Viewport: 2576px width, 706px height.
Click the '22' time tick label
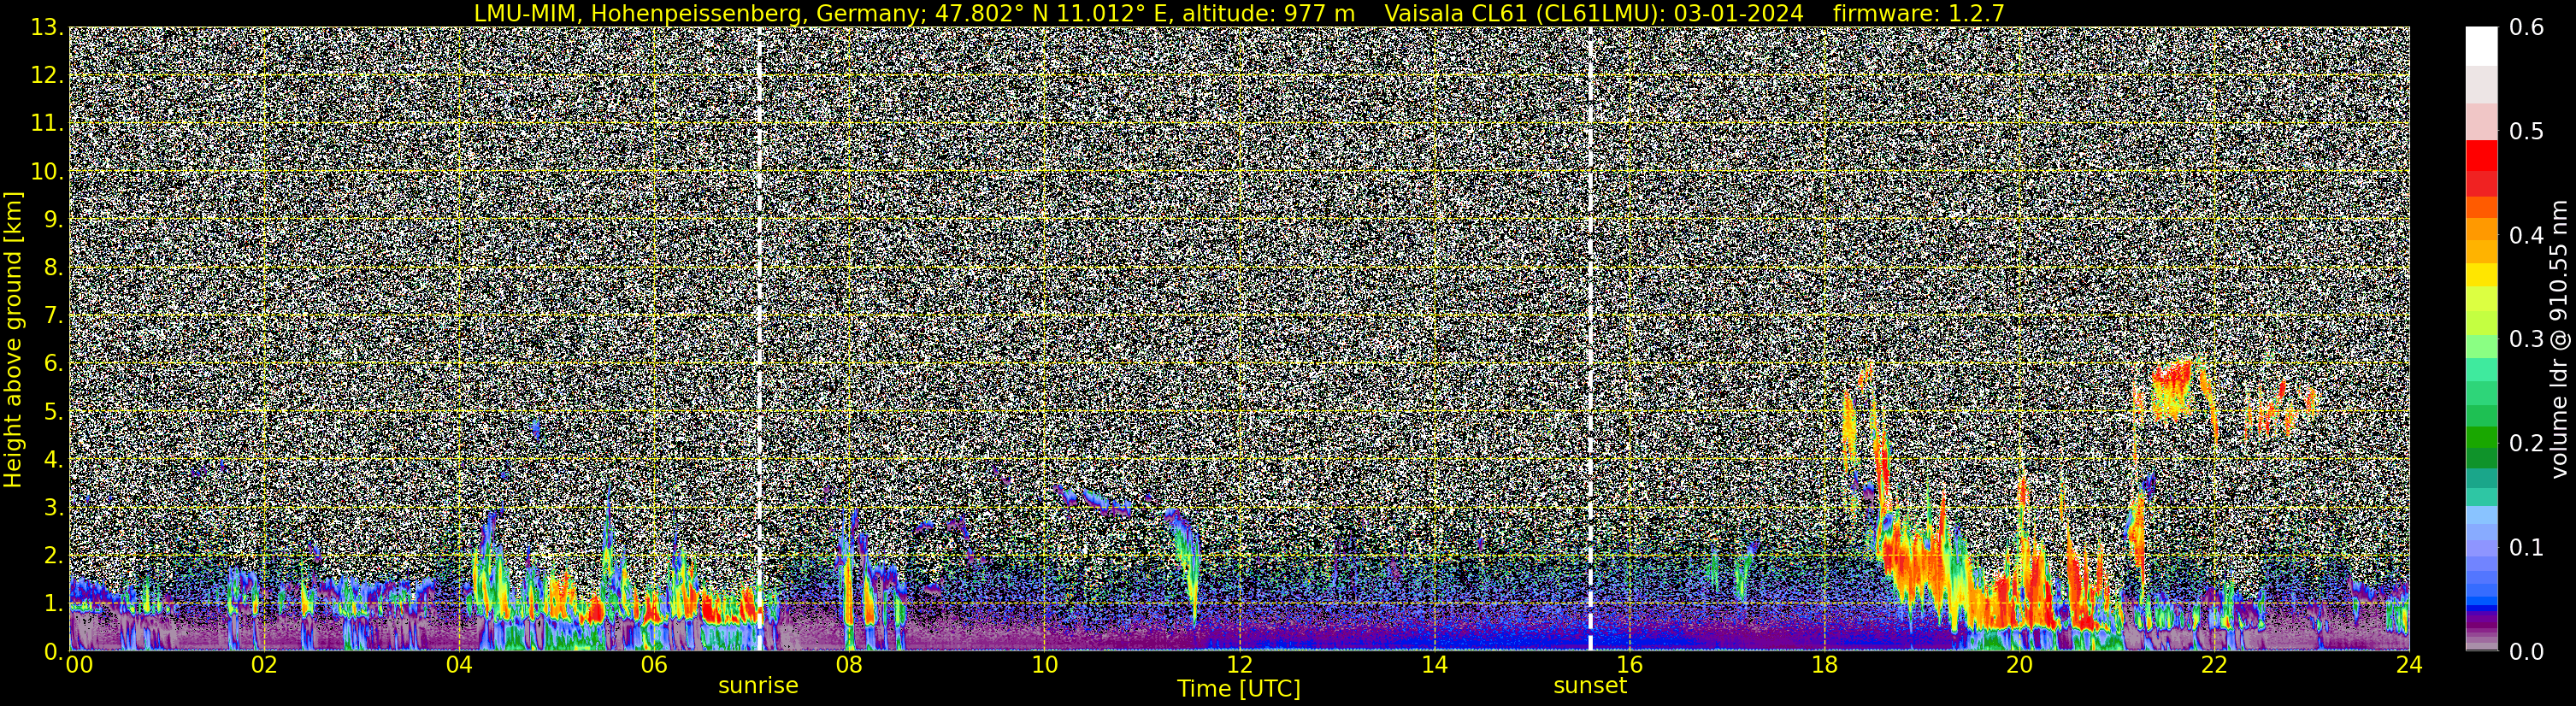(x=2214, y=666)
